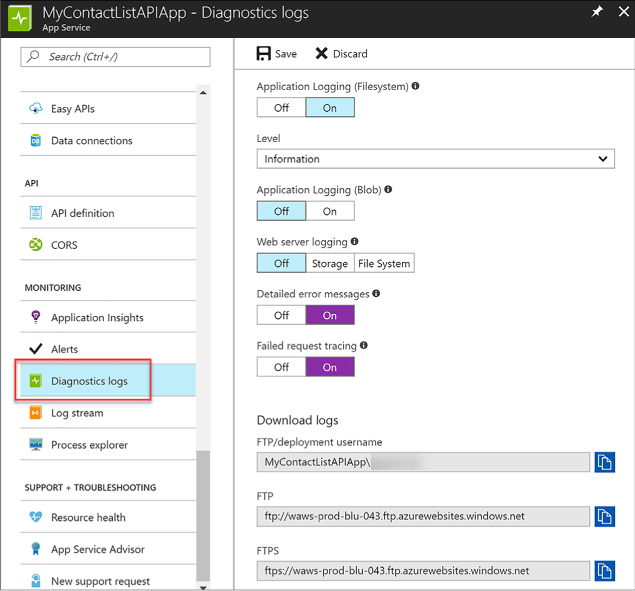Open Easy APIs menu item
635x591 pixels.
108,108
